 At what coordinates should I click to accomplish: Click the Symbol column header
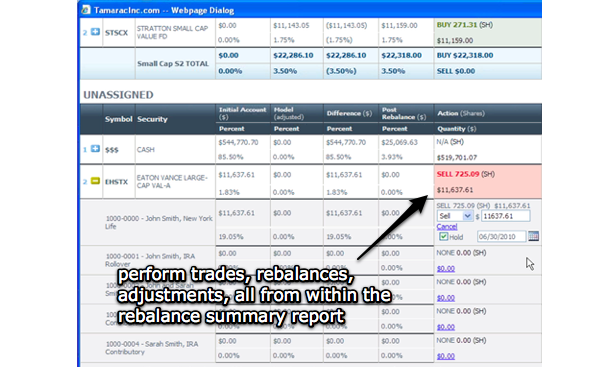[x=118, y=119]
